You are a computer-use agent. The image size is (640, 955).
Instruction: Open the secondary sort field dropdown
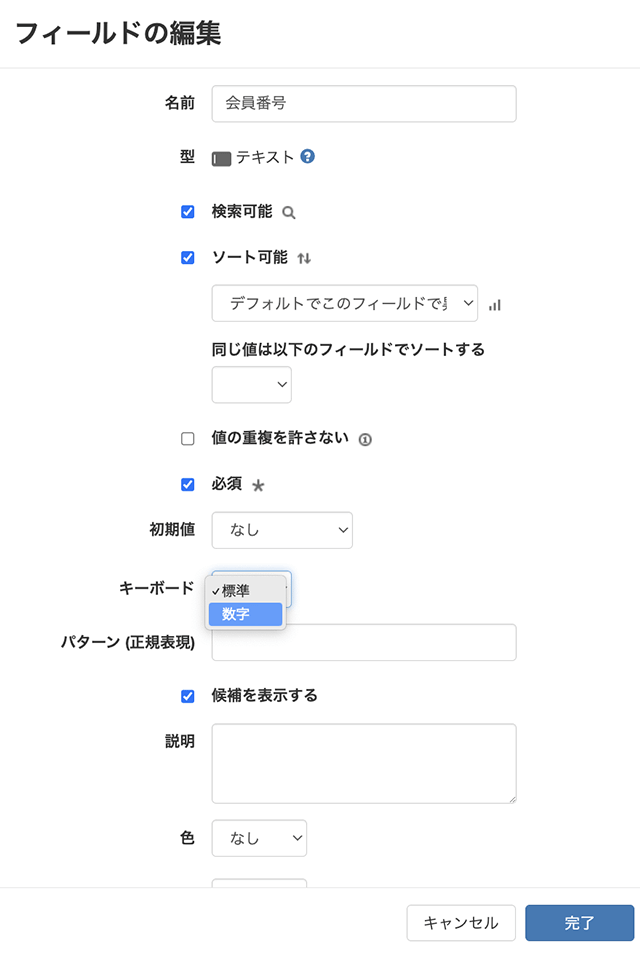251,384
